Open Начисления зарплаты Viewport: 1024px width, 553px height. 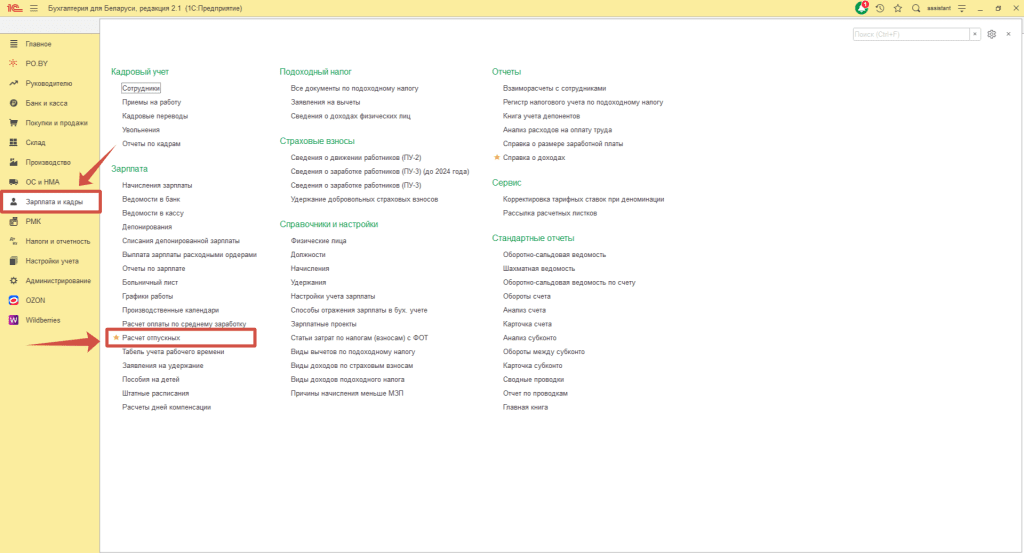pyautogui.click(x=157, y=185)
